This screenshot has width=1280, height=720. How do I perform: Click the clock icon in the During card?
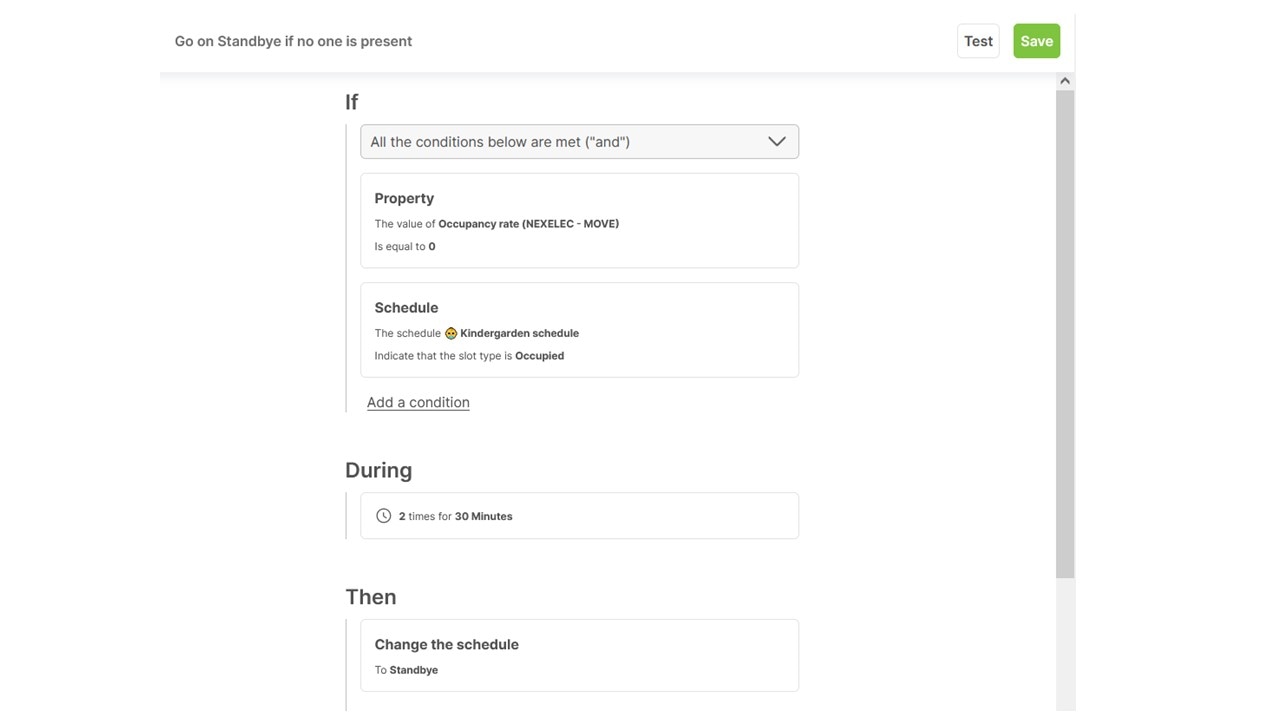coord(383,516)
